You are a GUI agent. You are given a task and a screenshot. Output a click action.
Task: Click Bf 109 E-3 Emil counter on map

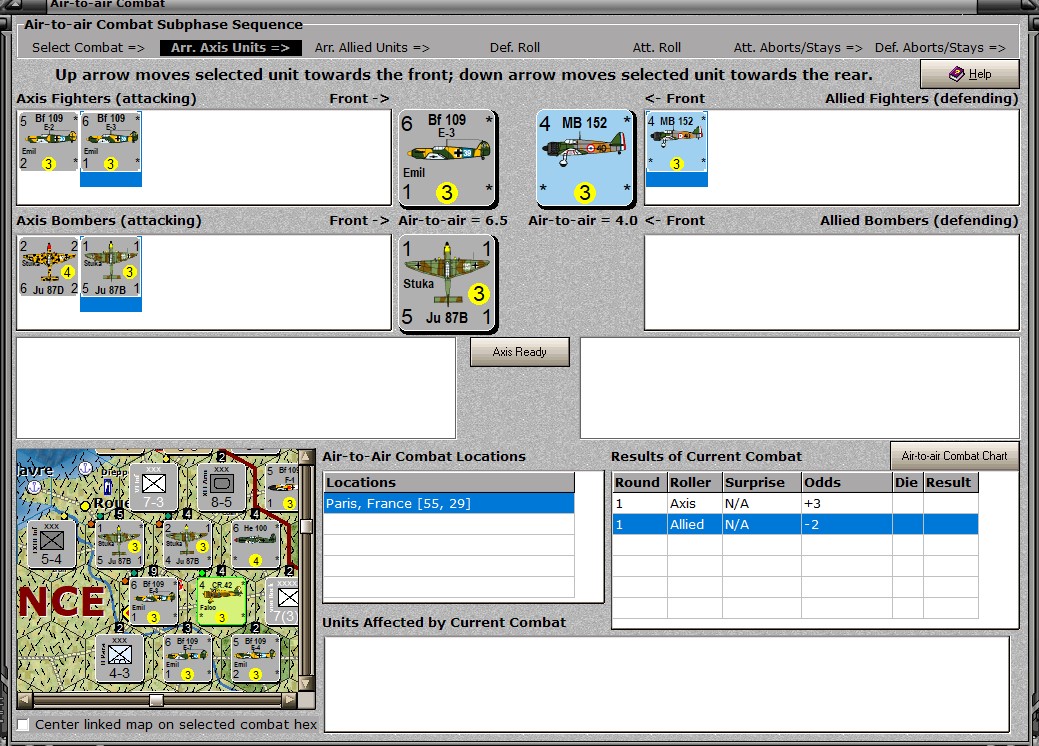[x=153, y=602]
